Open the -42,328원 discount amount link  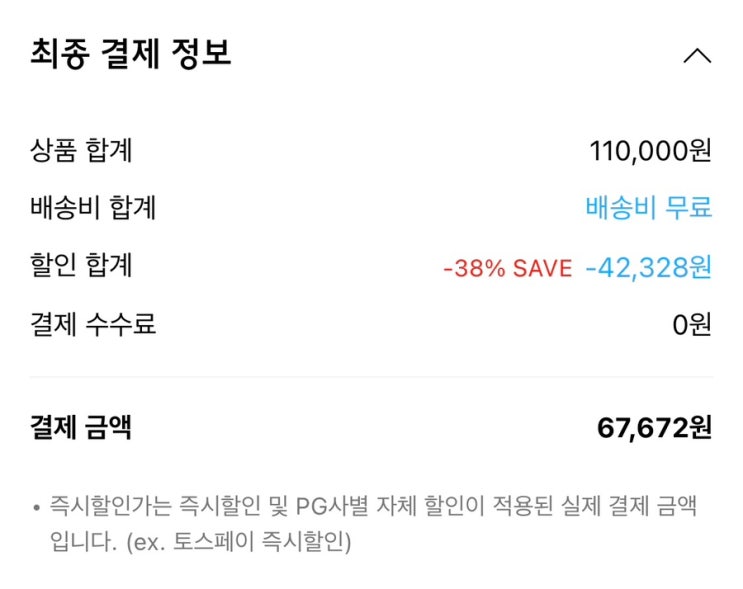click(x=648, y=267)
